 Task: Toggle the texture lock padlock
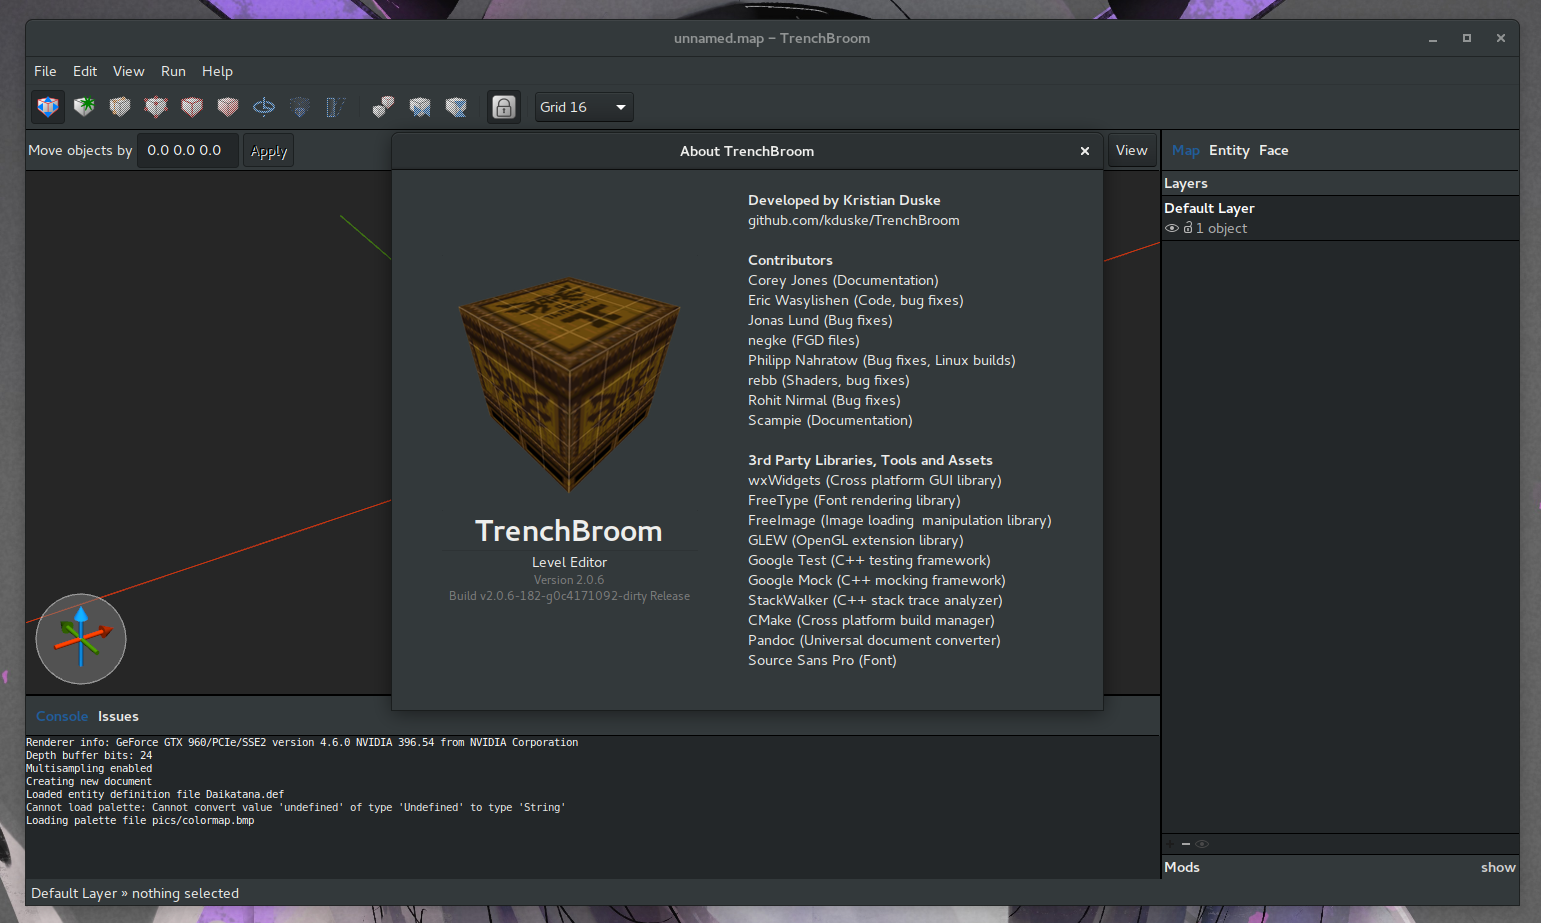503,107
